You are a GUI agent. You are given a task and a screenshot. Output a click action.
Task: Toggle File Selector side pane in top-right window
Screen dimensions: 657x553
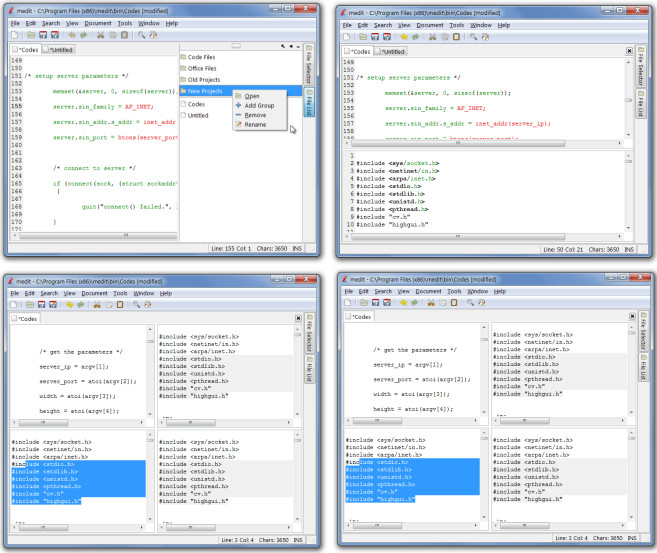(641, 66)
